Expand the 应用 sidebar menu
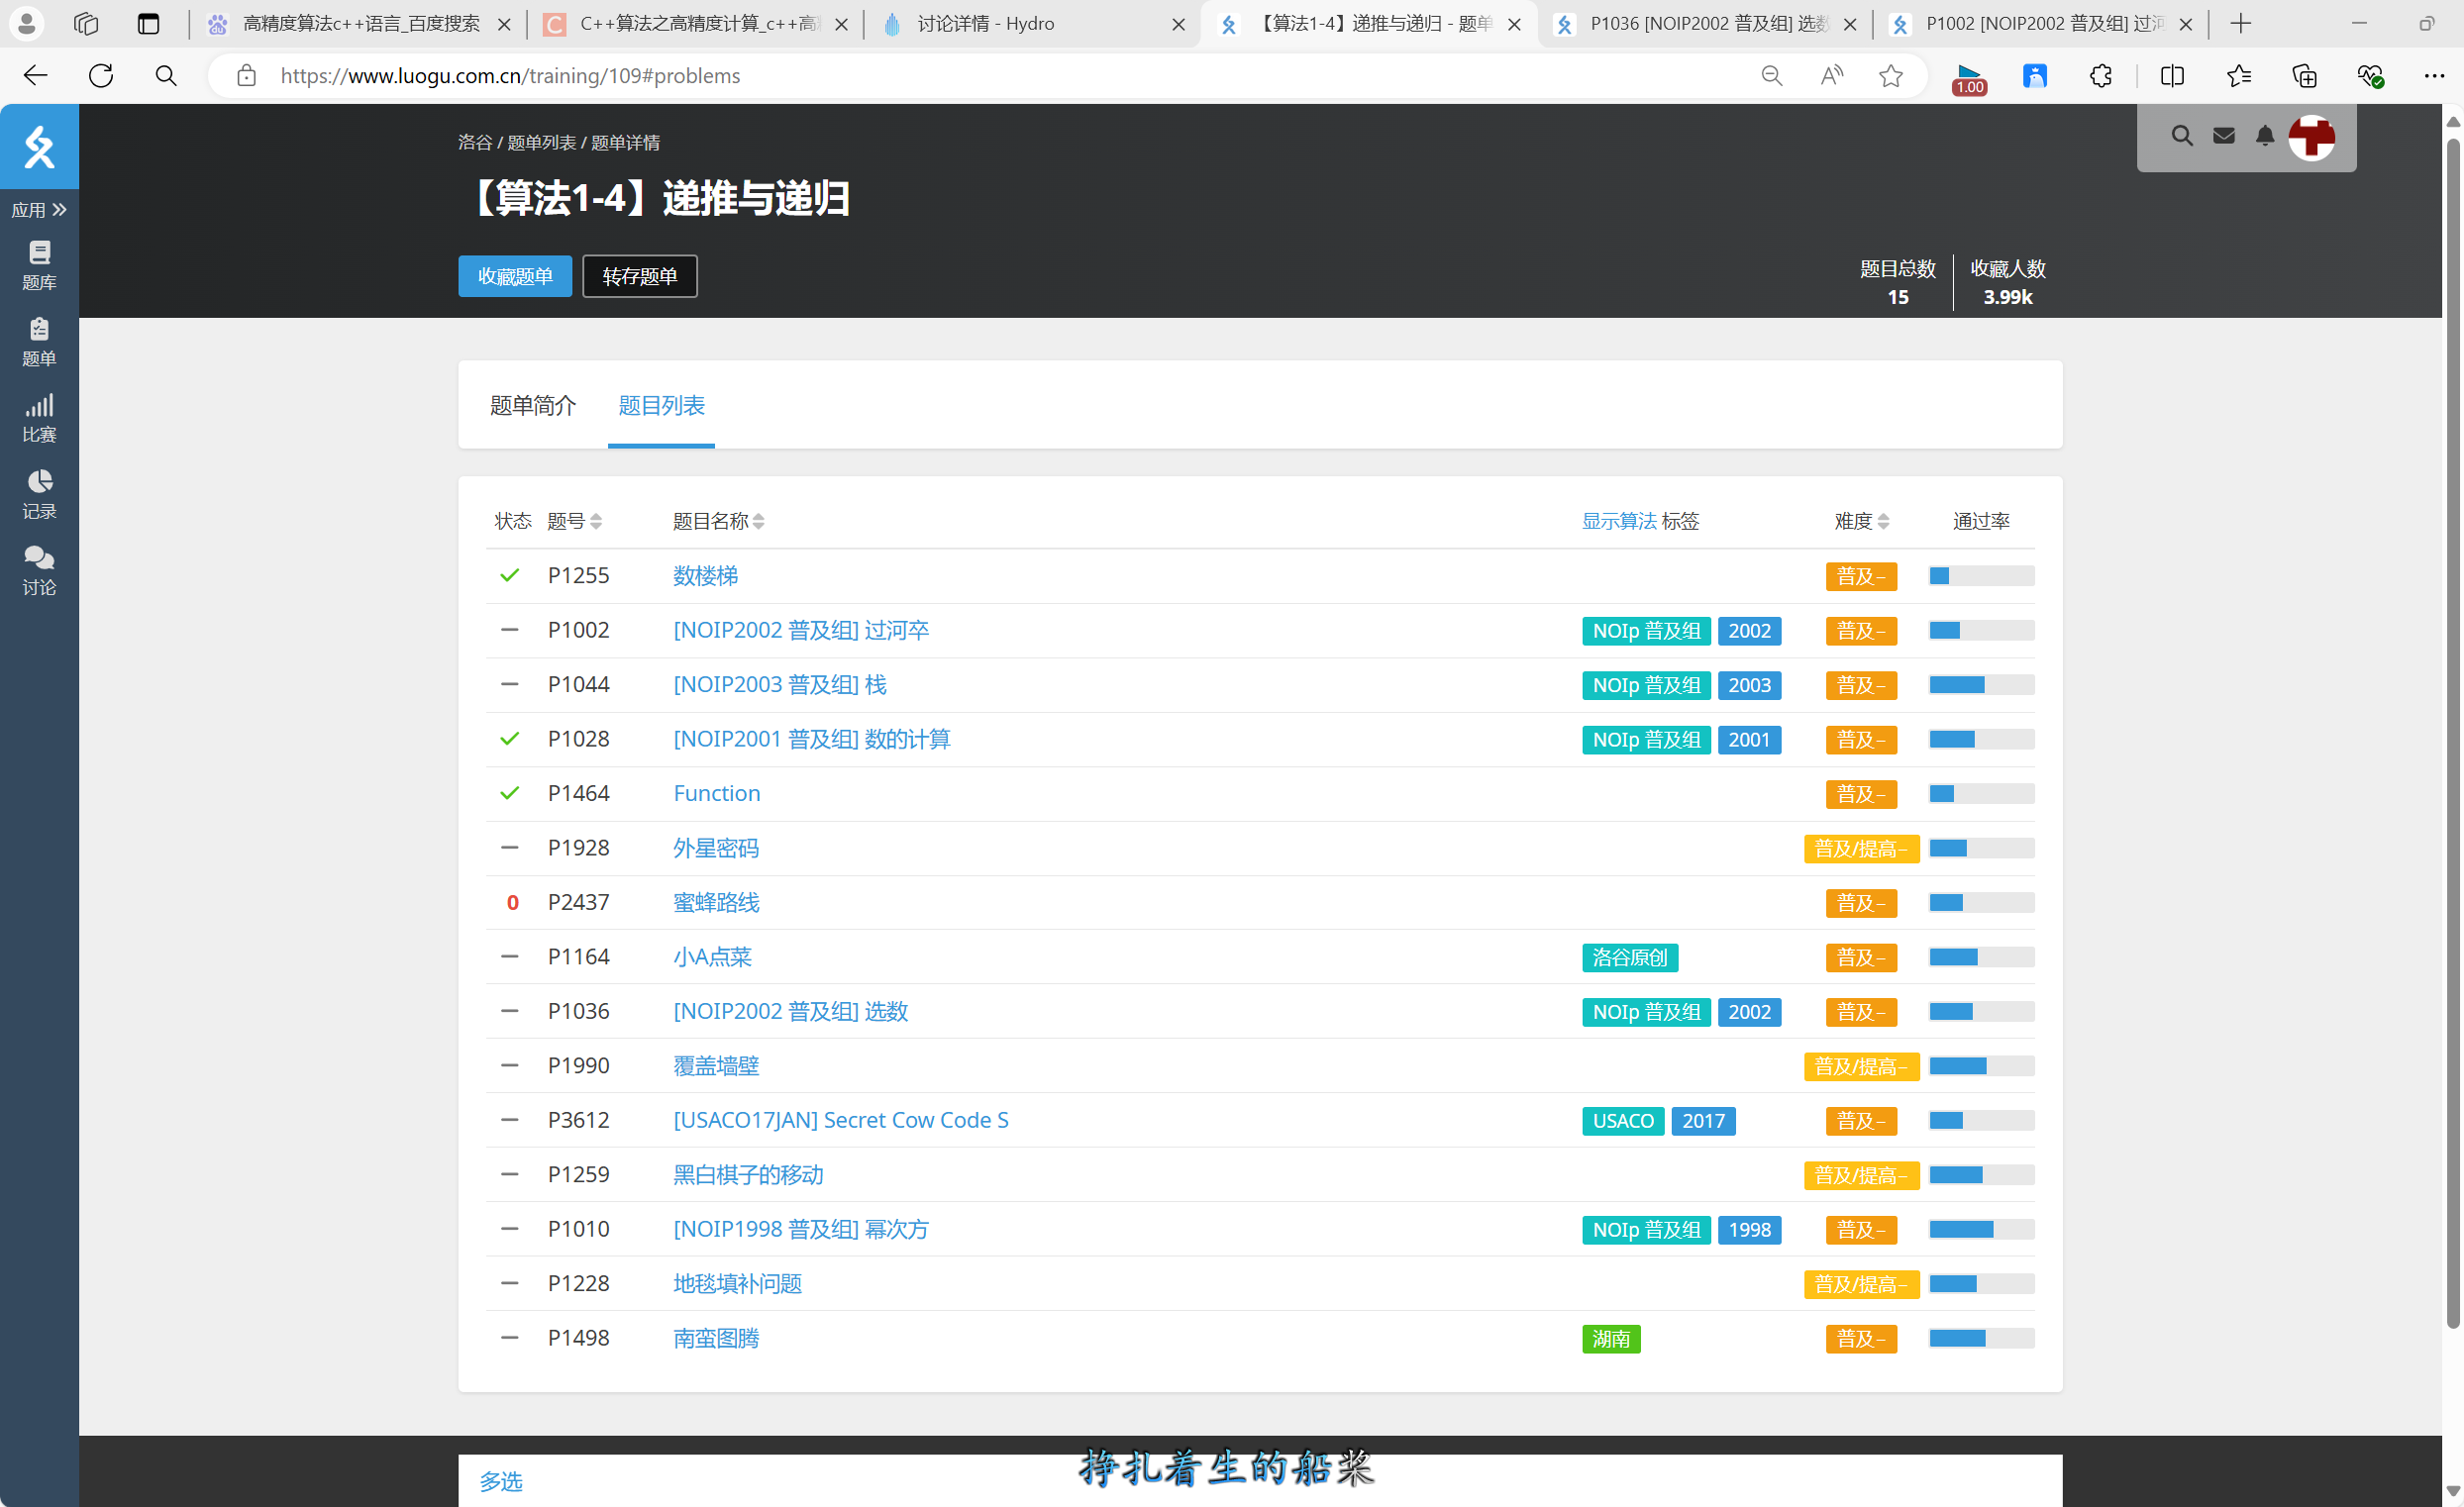This screenshot has width=2464, height=1507. (39, 210)
